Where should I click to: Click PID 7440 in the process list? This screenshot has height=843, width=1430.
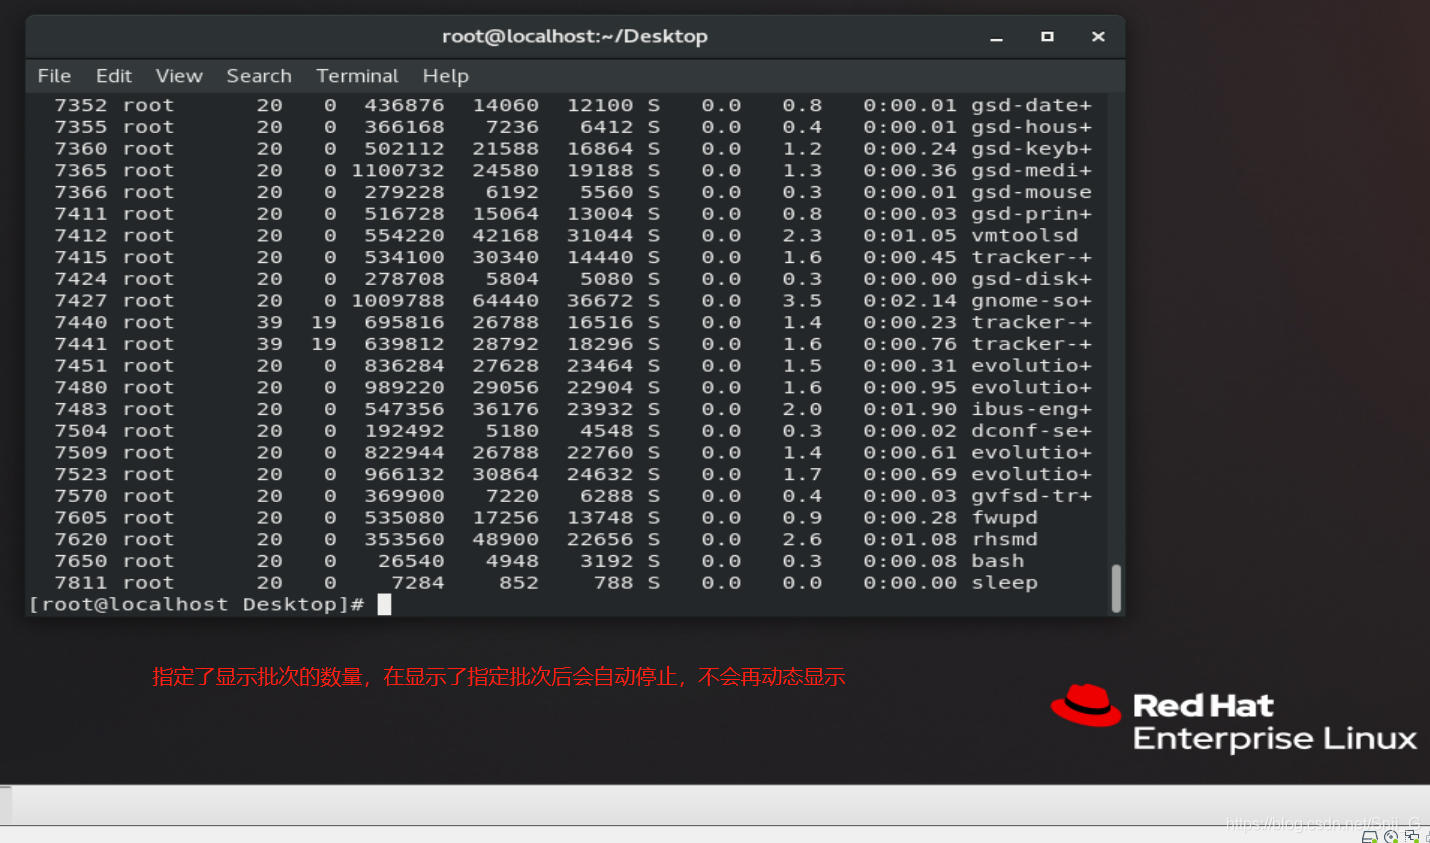point(81,322)
